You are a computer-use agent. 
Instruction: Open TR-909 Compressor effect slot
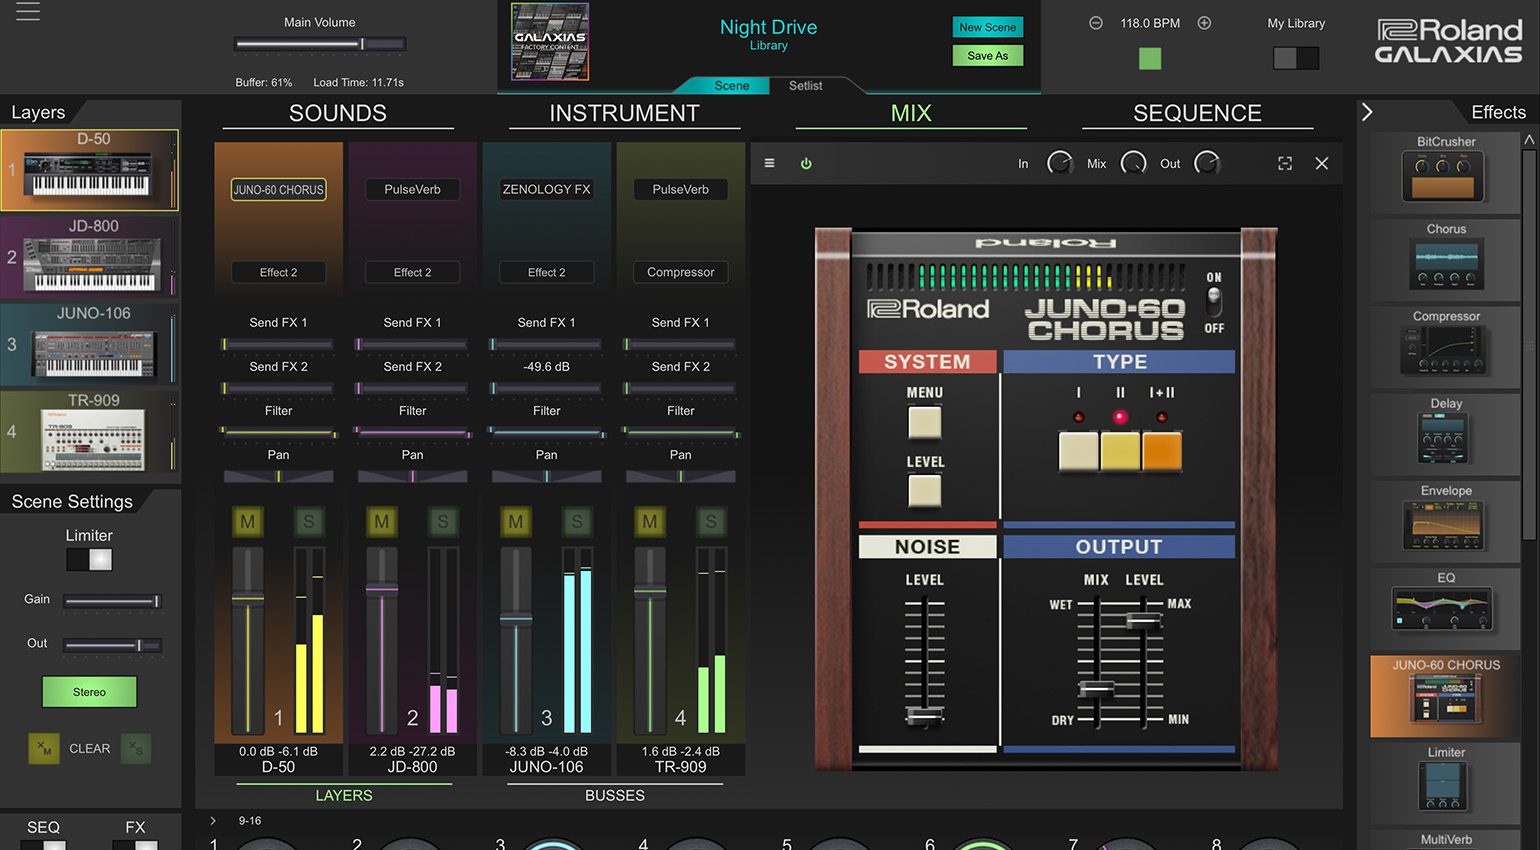[x=681, y=272]
